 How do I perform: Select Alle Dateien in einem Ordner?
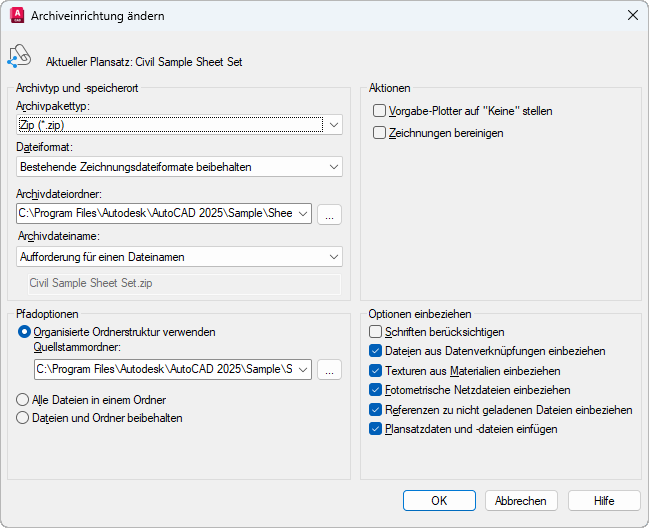pos(24,399)
